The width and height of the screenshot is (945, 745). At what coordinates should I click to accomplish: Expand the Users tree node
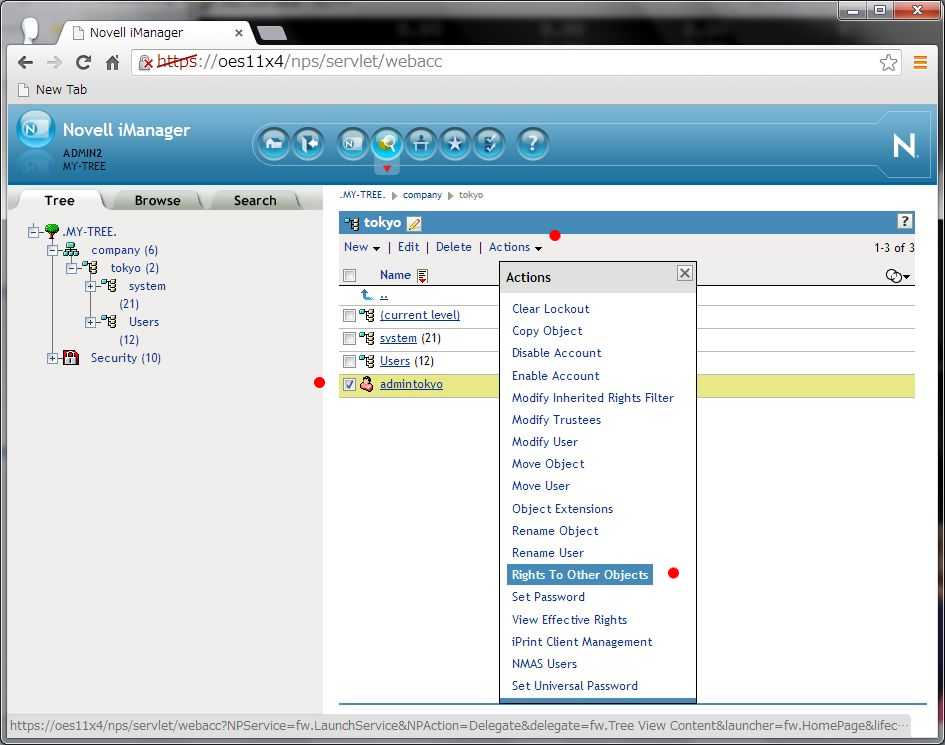(x=90, y=322)
